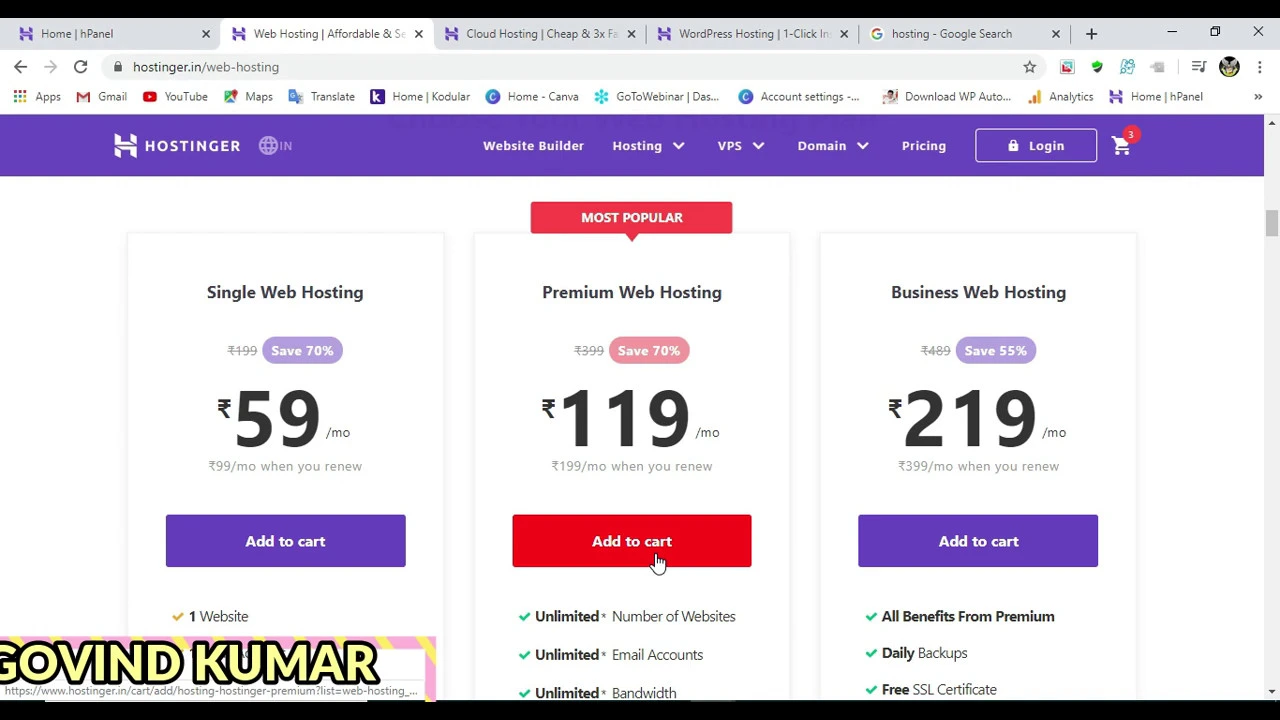
Task: Click the page vertical scrollbar thumb
Action: point(1271,223)
